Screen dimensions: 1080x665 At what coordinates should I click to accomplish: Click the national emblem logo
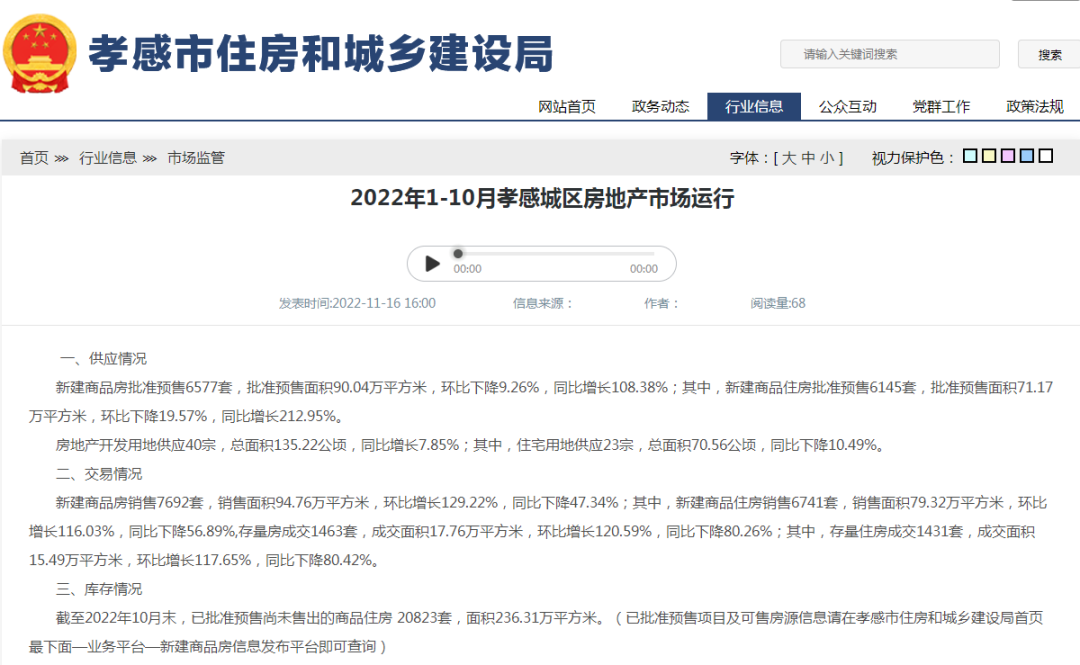(x=40, y=54)
